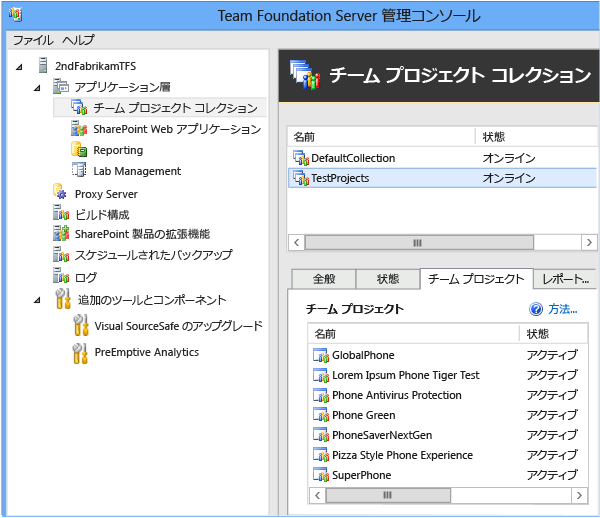Click collections list scroll-right arrow
Viewport: 600px width, 518px height.
coord(589,243)
